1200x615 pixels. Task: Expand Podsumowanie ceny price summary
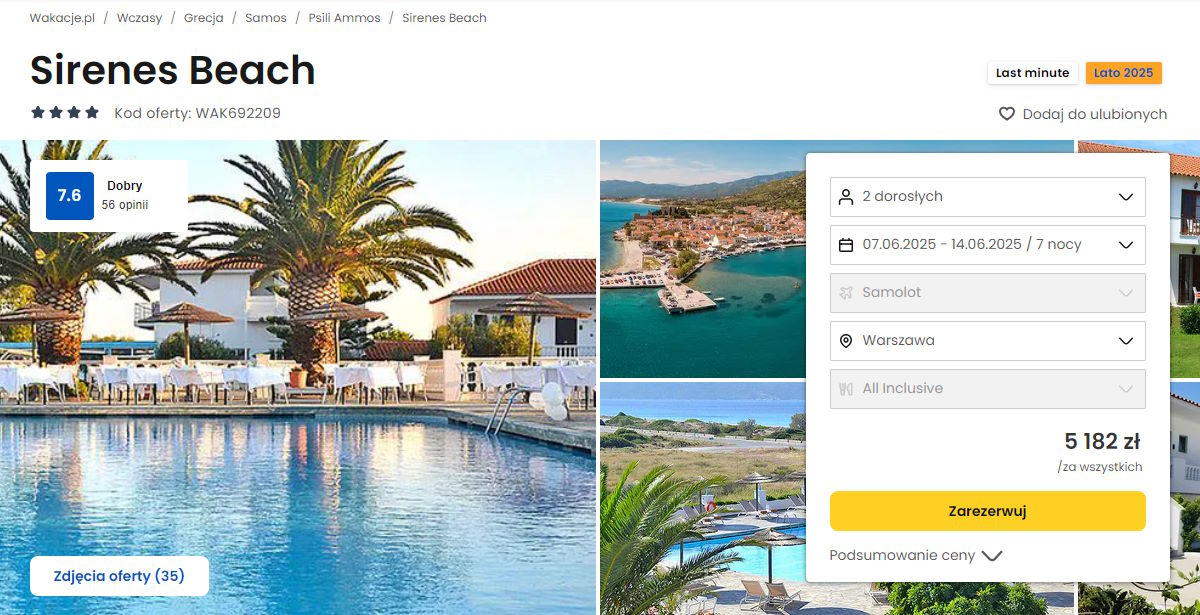(x=916, y=556)
